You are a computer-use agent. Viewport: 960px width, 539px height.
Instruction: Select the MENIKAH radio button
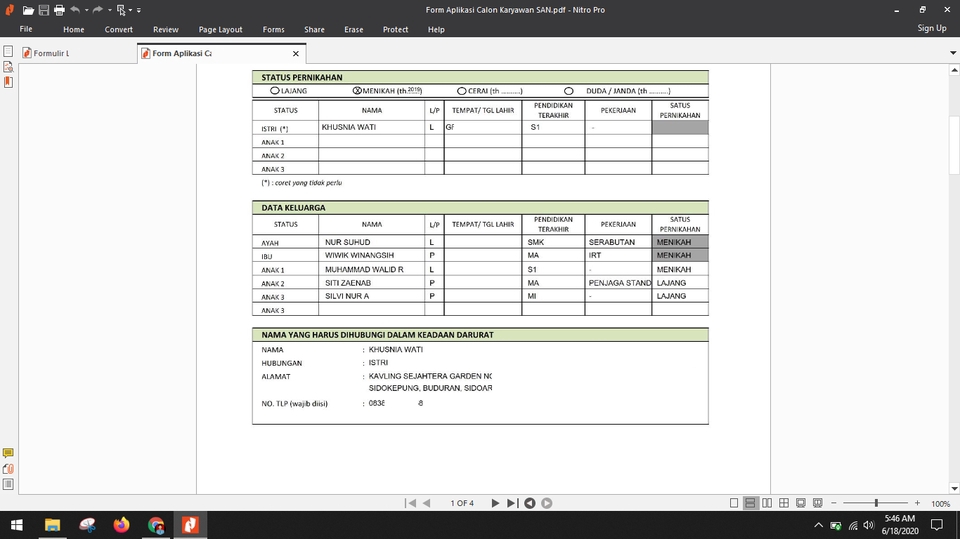(x=357, y=91)
